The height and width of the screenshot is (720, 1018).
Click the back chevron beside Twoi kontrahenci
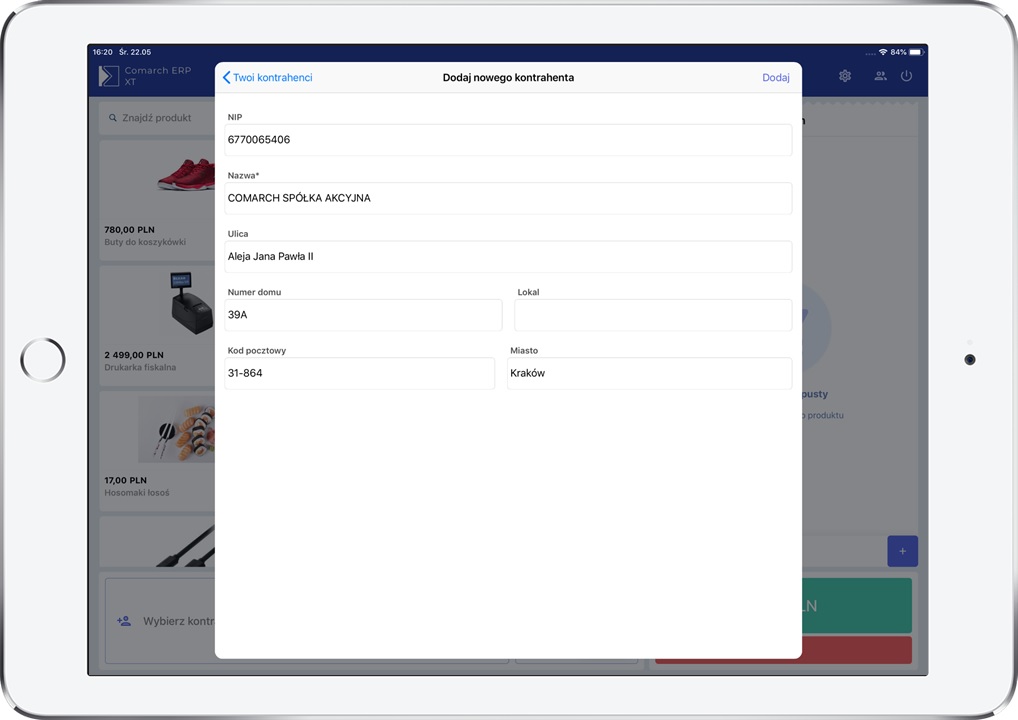(226, 77)
